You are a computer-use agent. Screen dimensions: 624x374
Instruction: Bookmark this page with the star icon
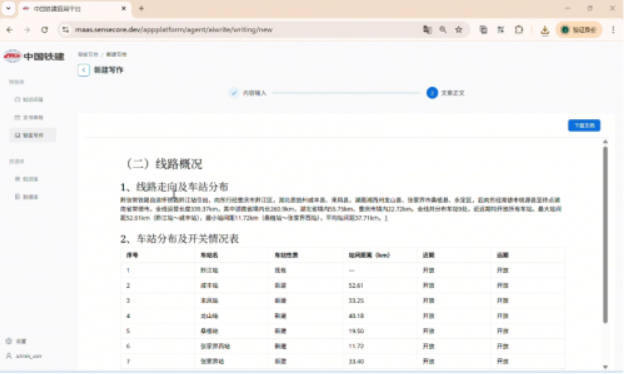(x=459, y=29)
